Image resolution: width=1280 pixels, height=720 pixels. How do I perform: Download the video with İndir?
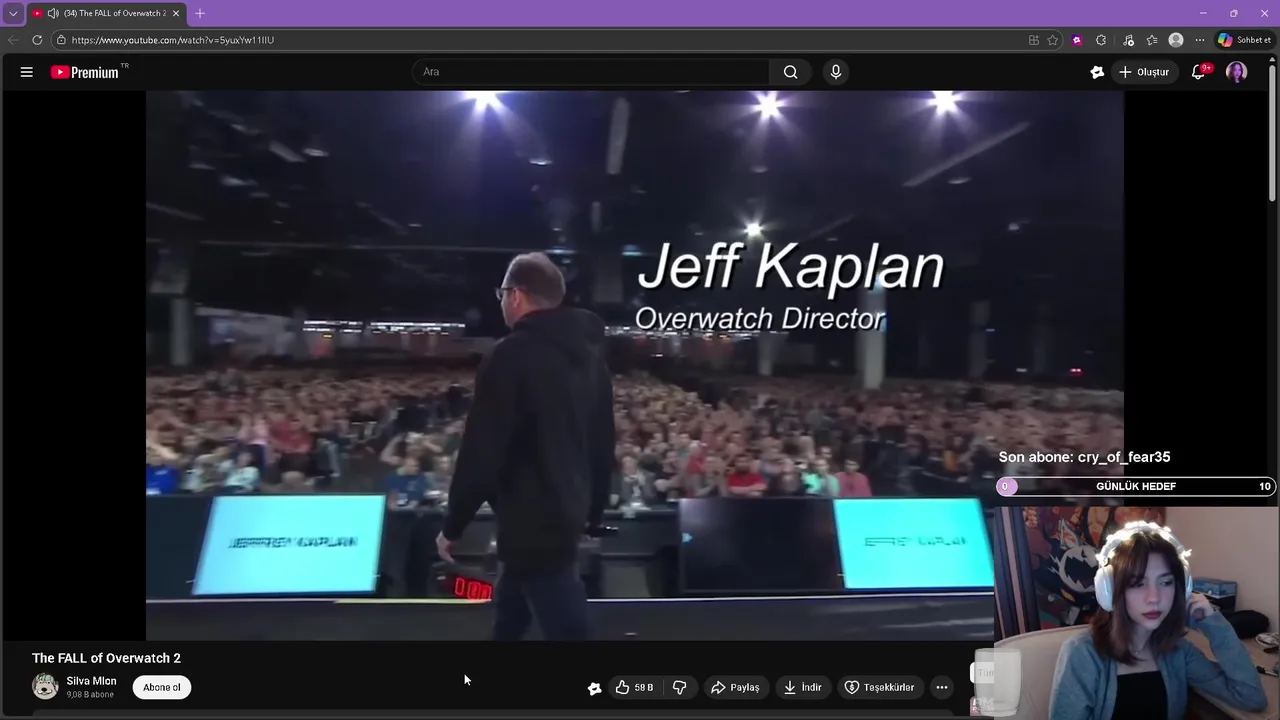click(x=802, y=687)
